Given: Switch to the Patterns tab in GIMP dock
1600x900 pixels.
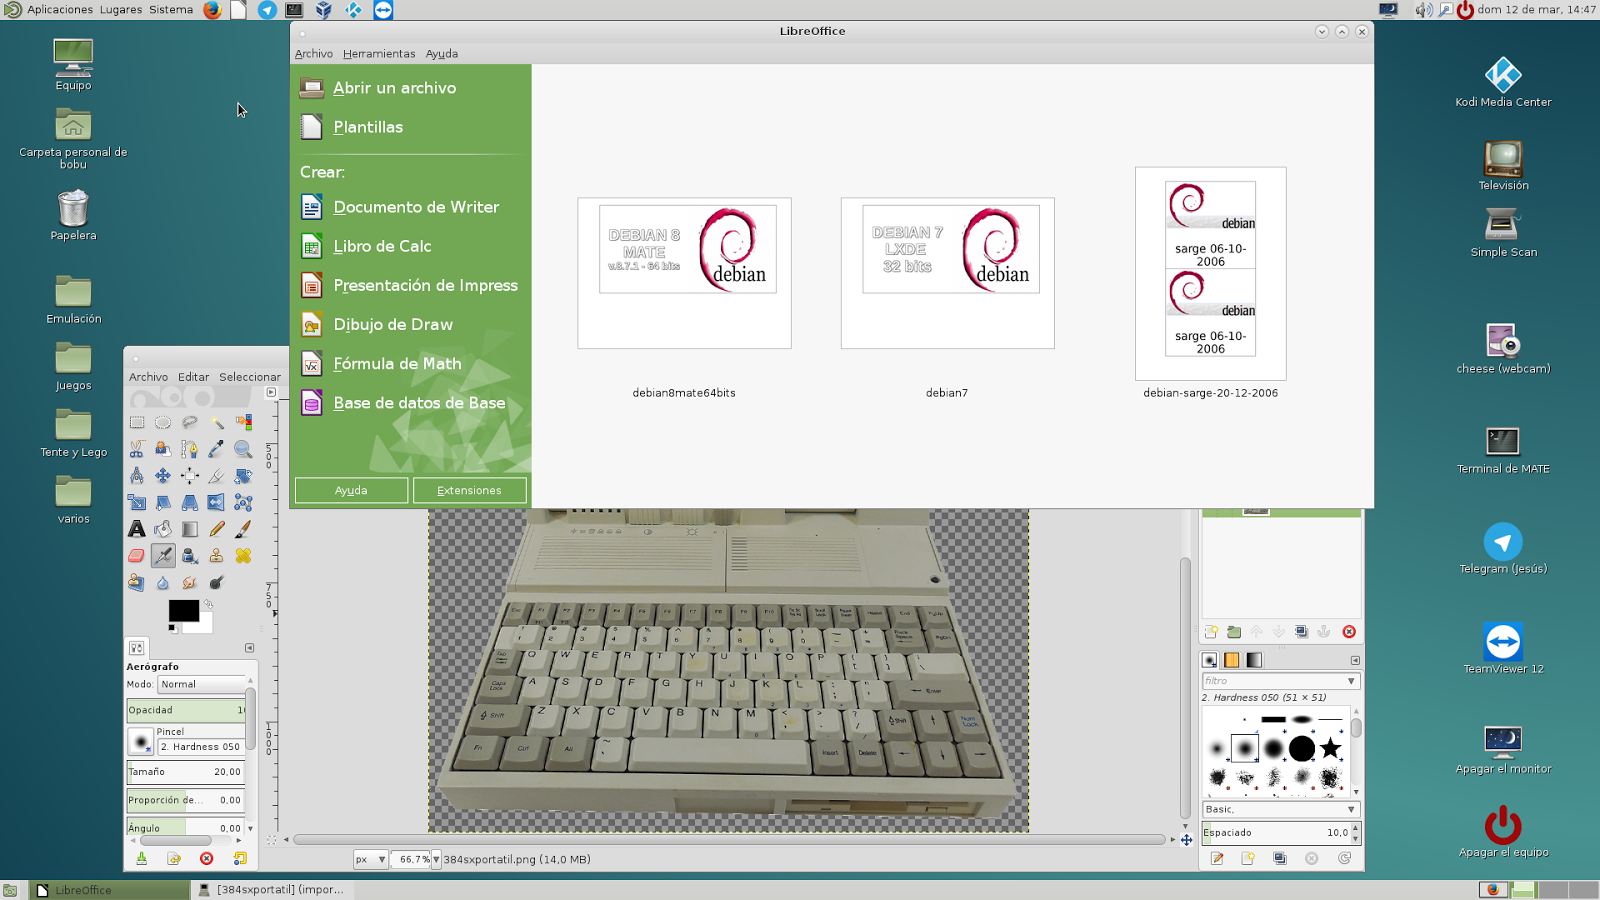Looking at the screenshot, I should tap(1232, 660).
